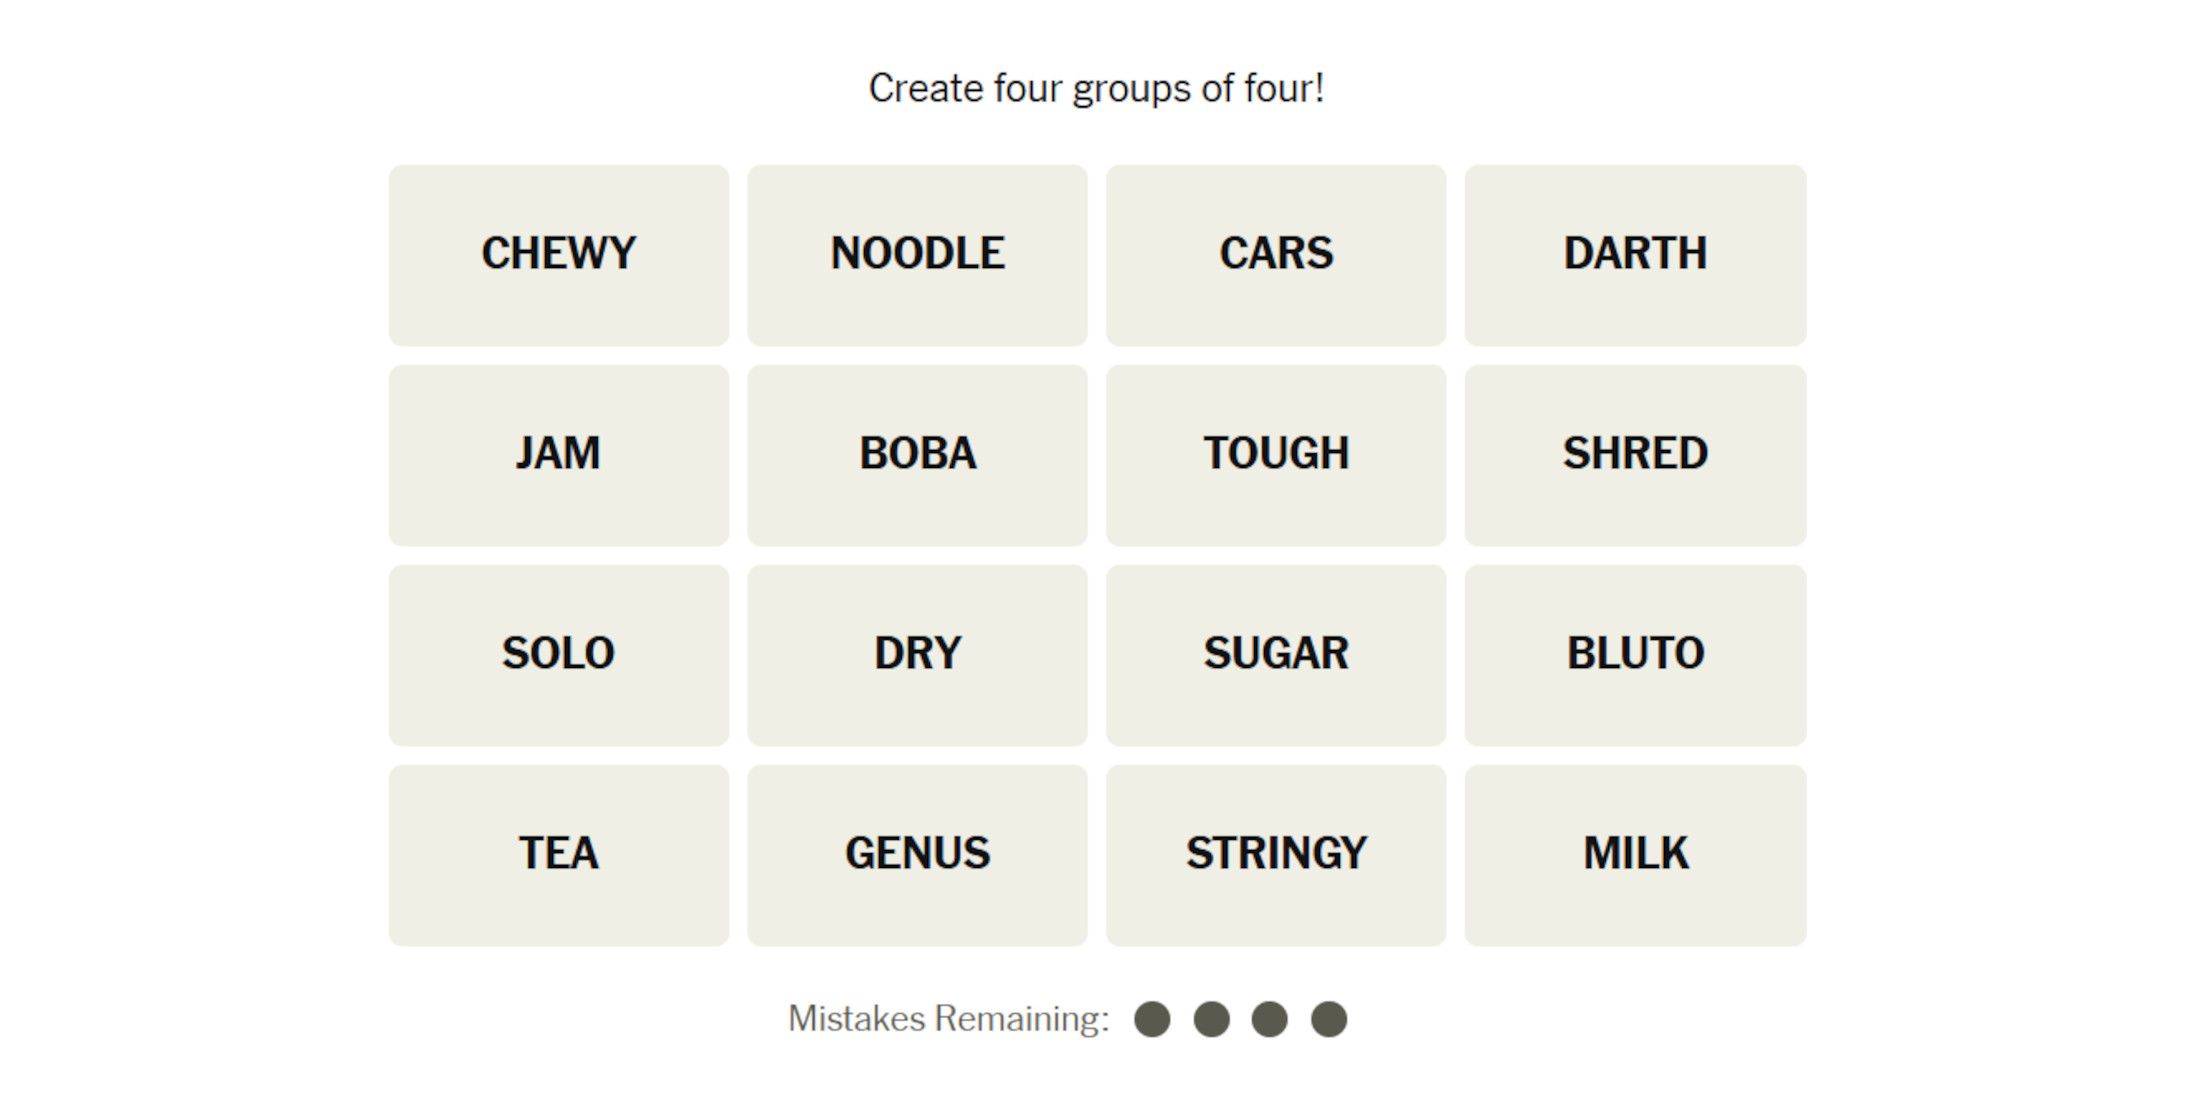Choose the MILK tile
Viewport: 2200px width, 1100px height.
[1635, 855]
